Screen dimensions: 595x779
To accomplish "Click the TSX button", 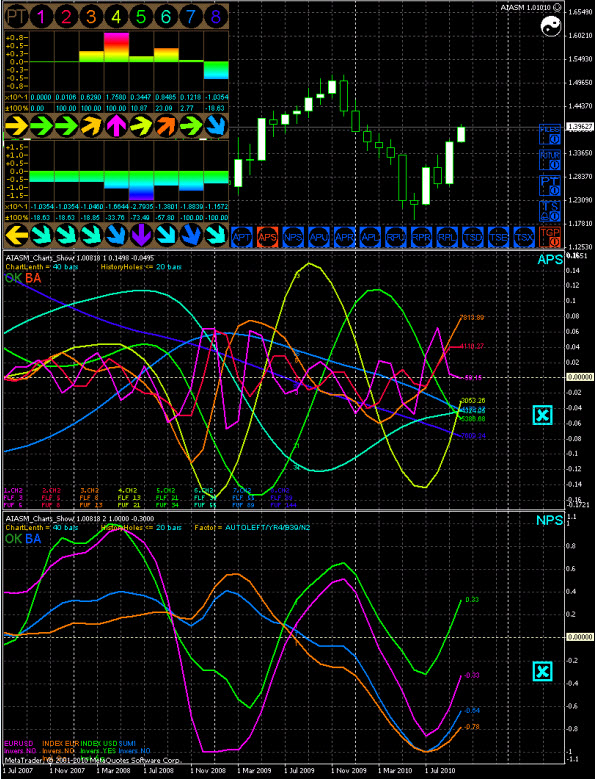I will (525, 237).
